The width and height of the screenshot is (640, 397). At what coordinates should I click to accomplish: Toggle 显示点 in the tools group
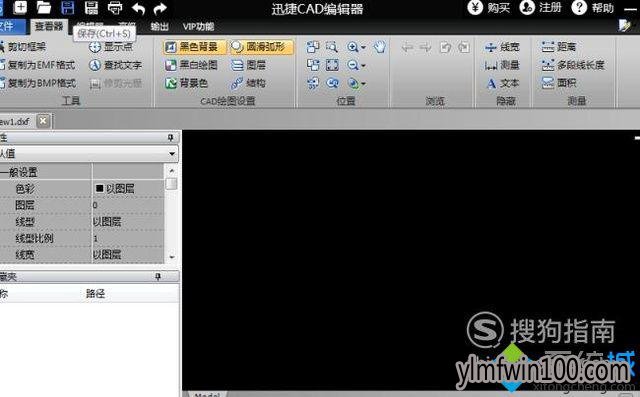pos(111,47)
